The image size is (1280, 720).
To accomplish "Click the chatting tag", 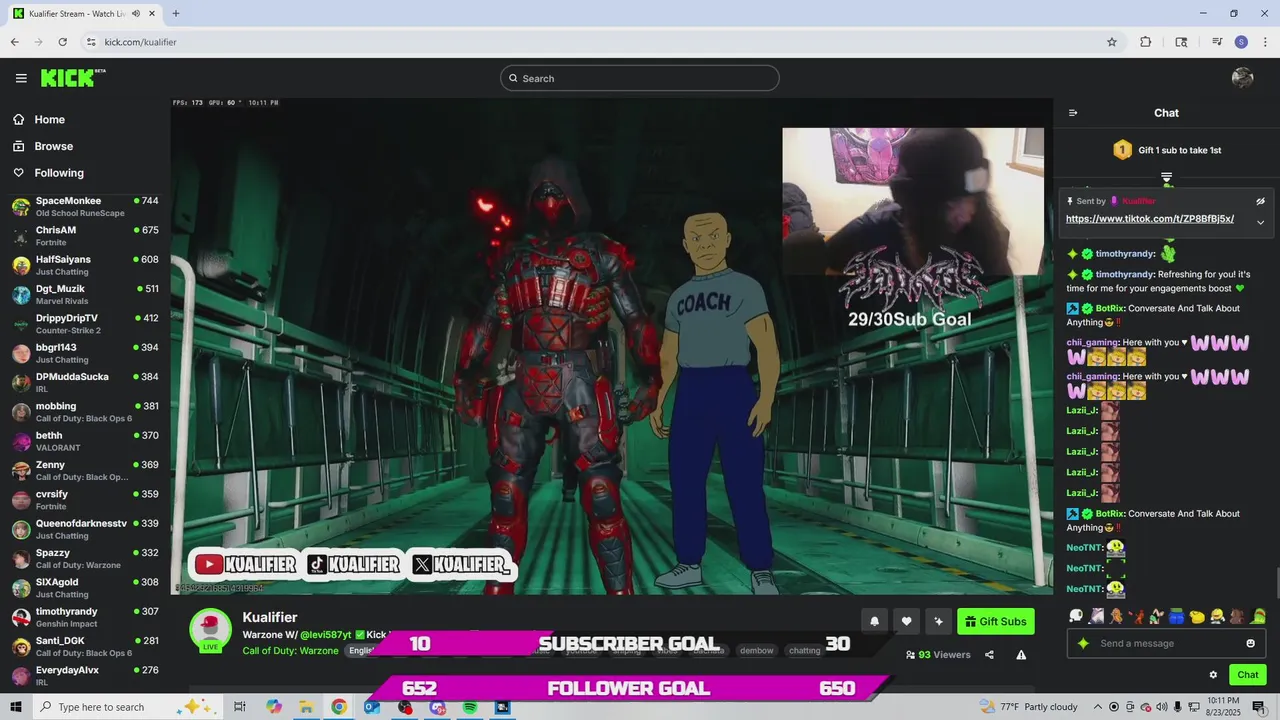I will (804, 650).
